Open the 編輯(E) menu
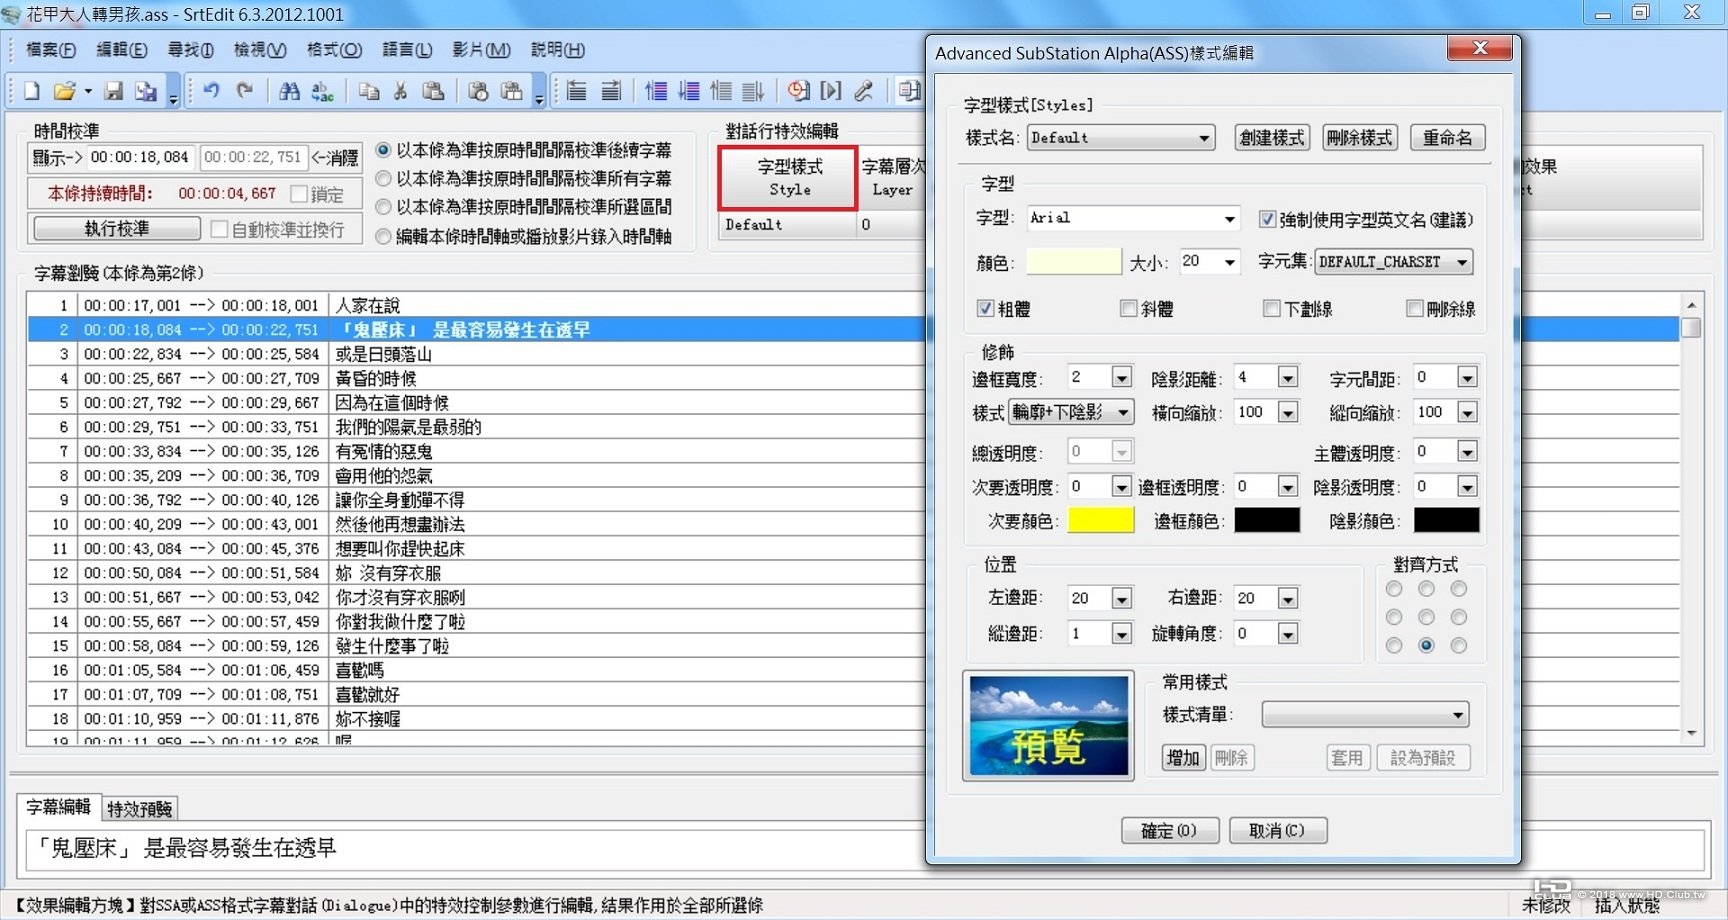1728x920 pixels. coord(122,50)
